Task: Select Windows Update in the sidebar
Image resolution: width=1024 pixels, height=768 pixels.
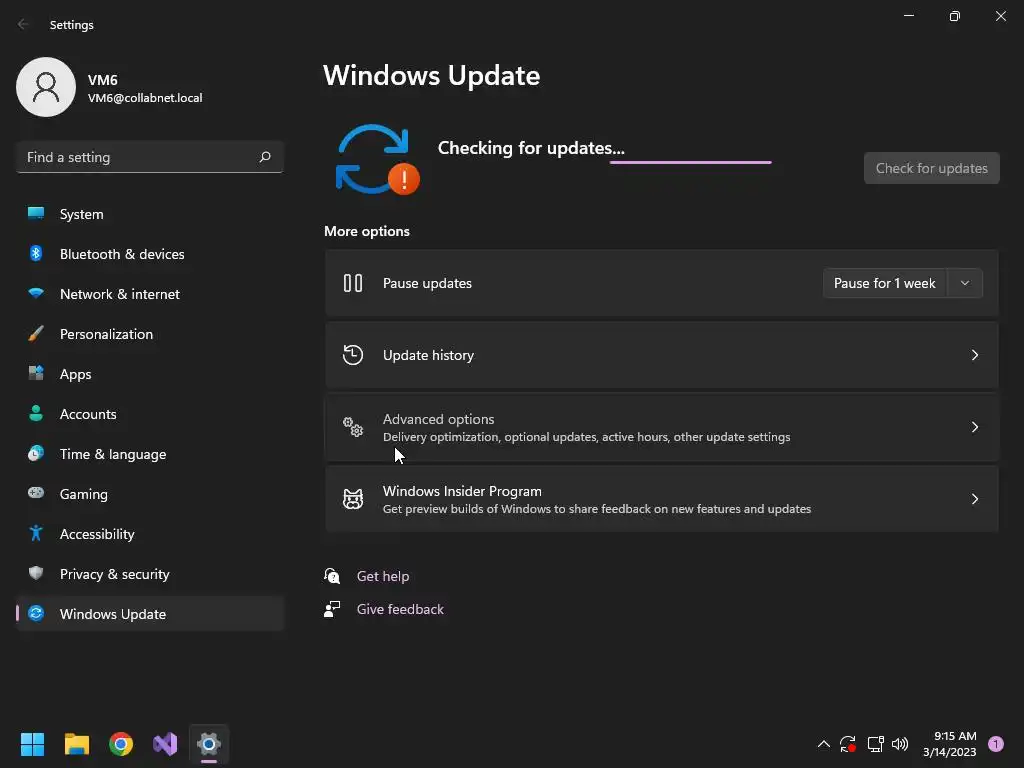Action: pyautogui.click(x=150, y=614)
